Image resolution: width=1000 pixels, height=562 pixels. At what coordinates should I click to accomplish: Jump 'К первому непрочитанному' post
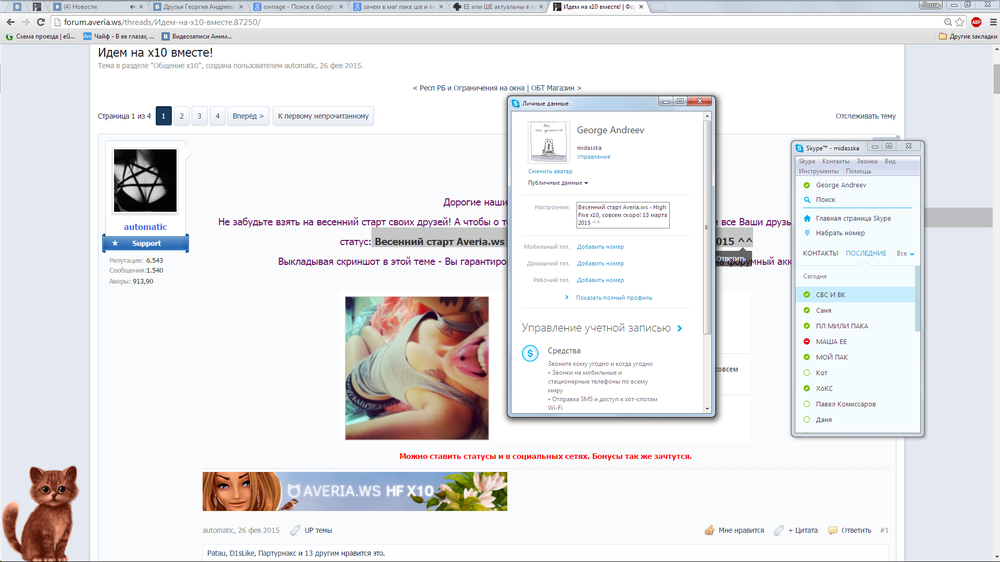(323, 116)
